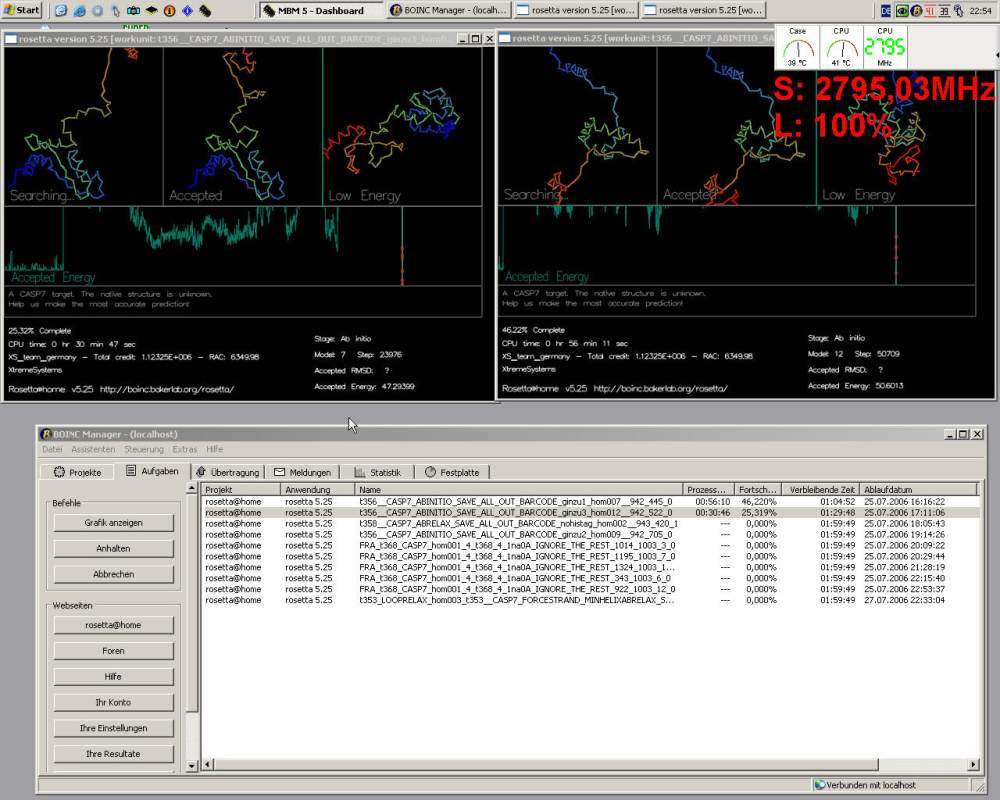Launch the black chip MBM quick launch icon
The height and width of the screenshot is (800, 1000).
(x=205, y=10)
